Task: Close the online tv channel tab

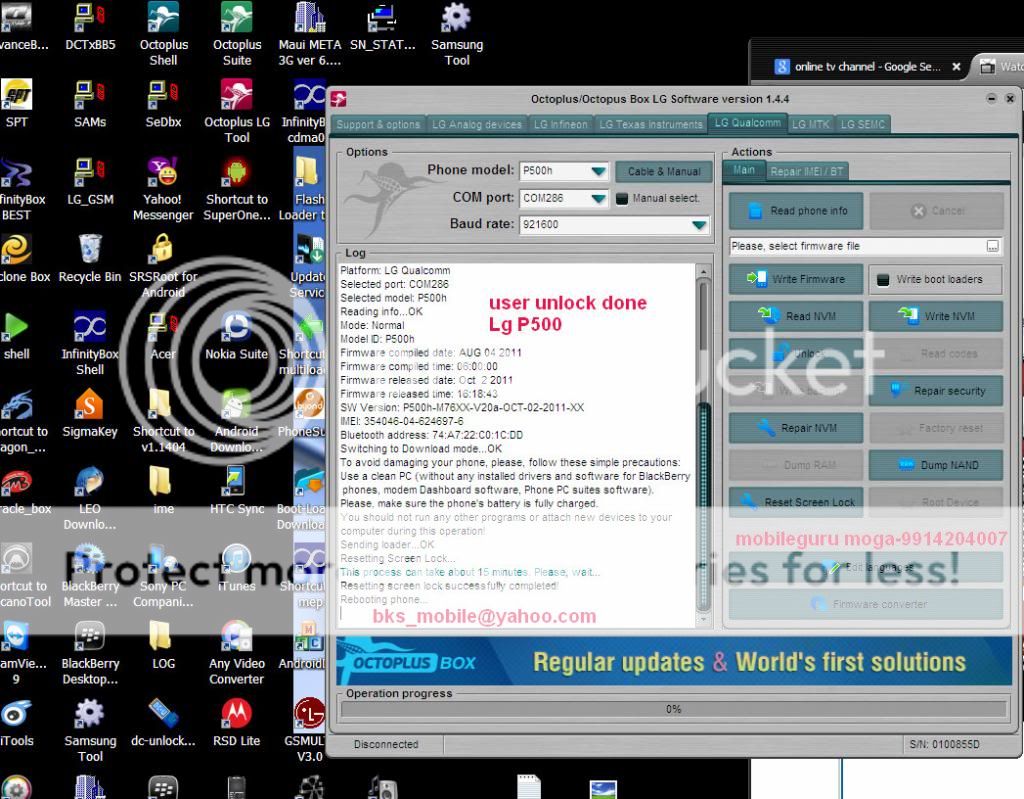Action: coord(956,67)
